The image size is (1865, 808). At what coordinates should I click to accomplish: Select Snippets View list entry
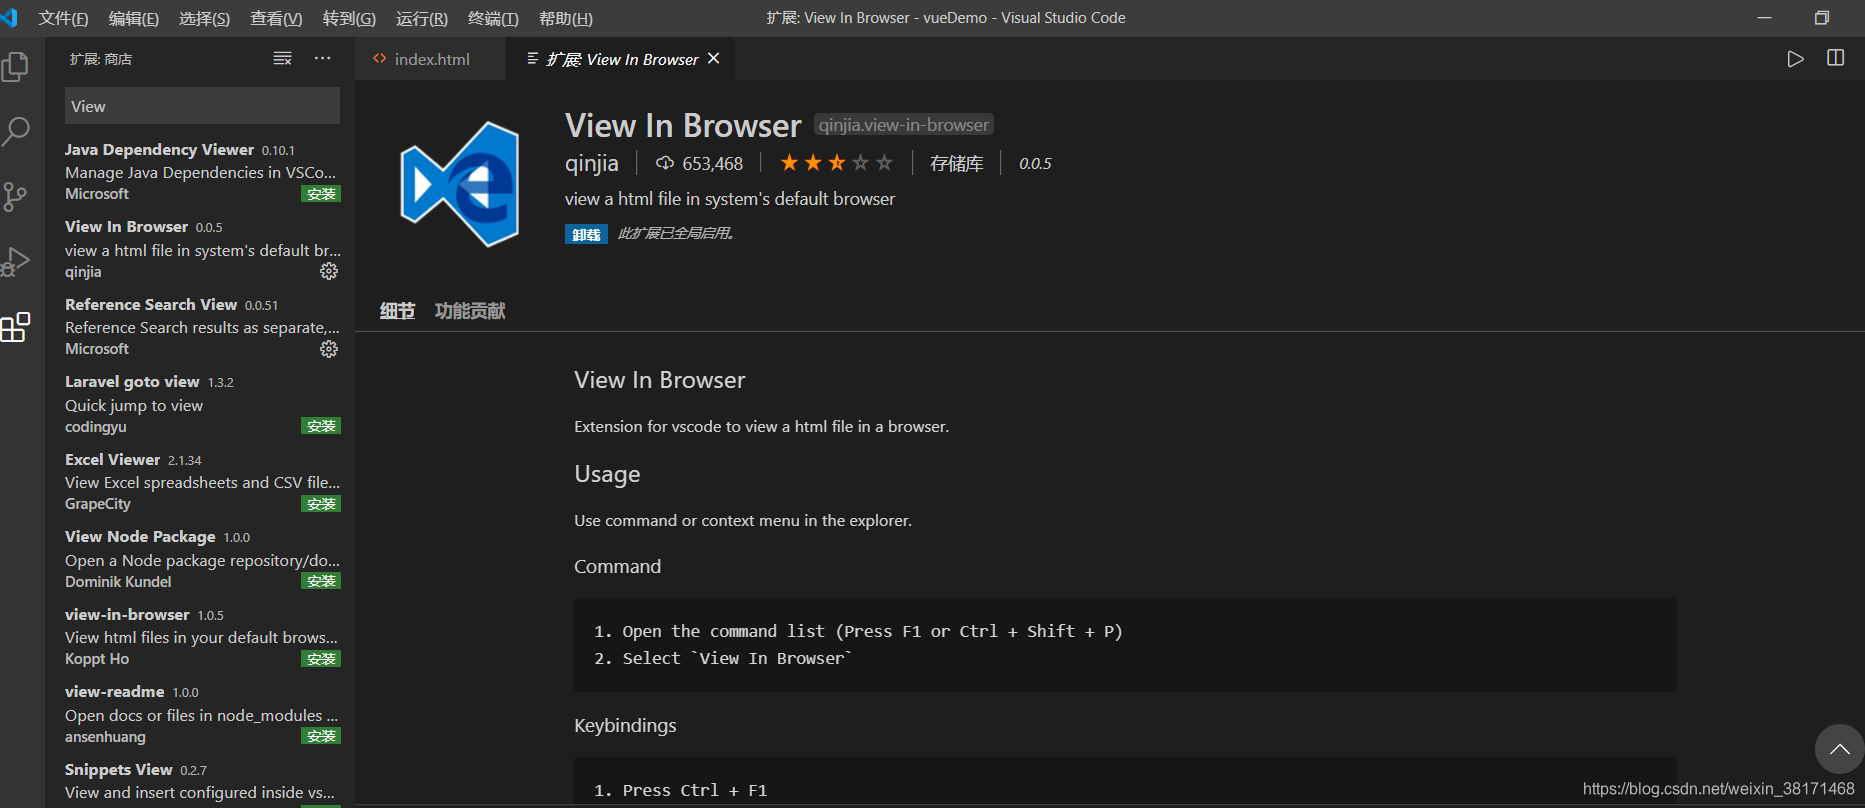(x=202, y=781)
